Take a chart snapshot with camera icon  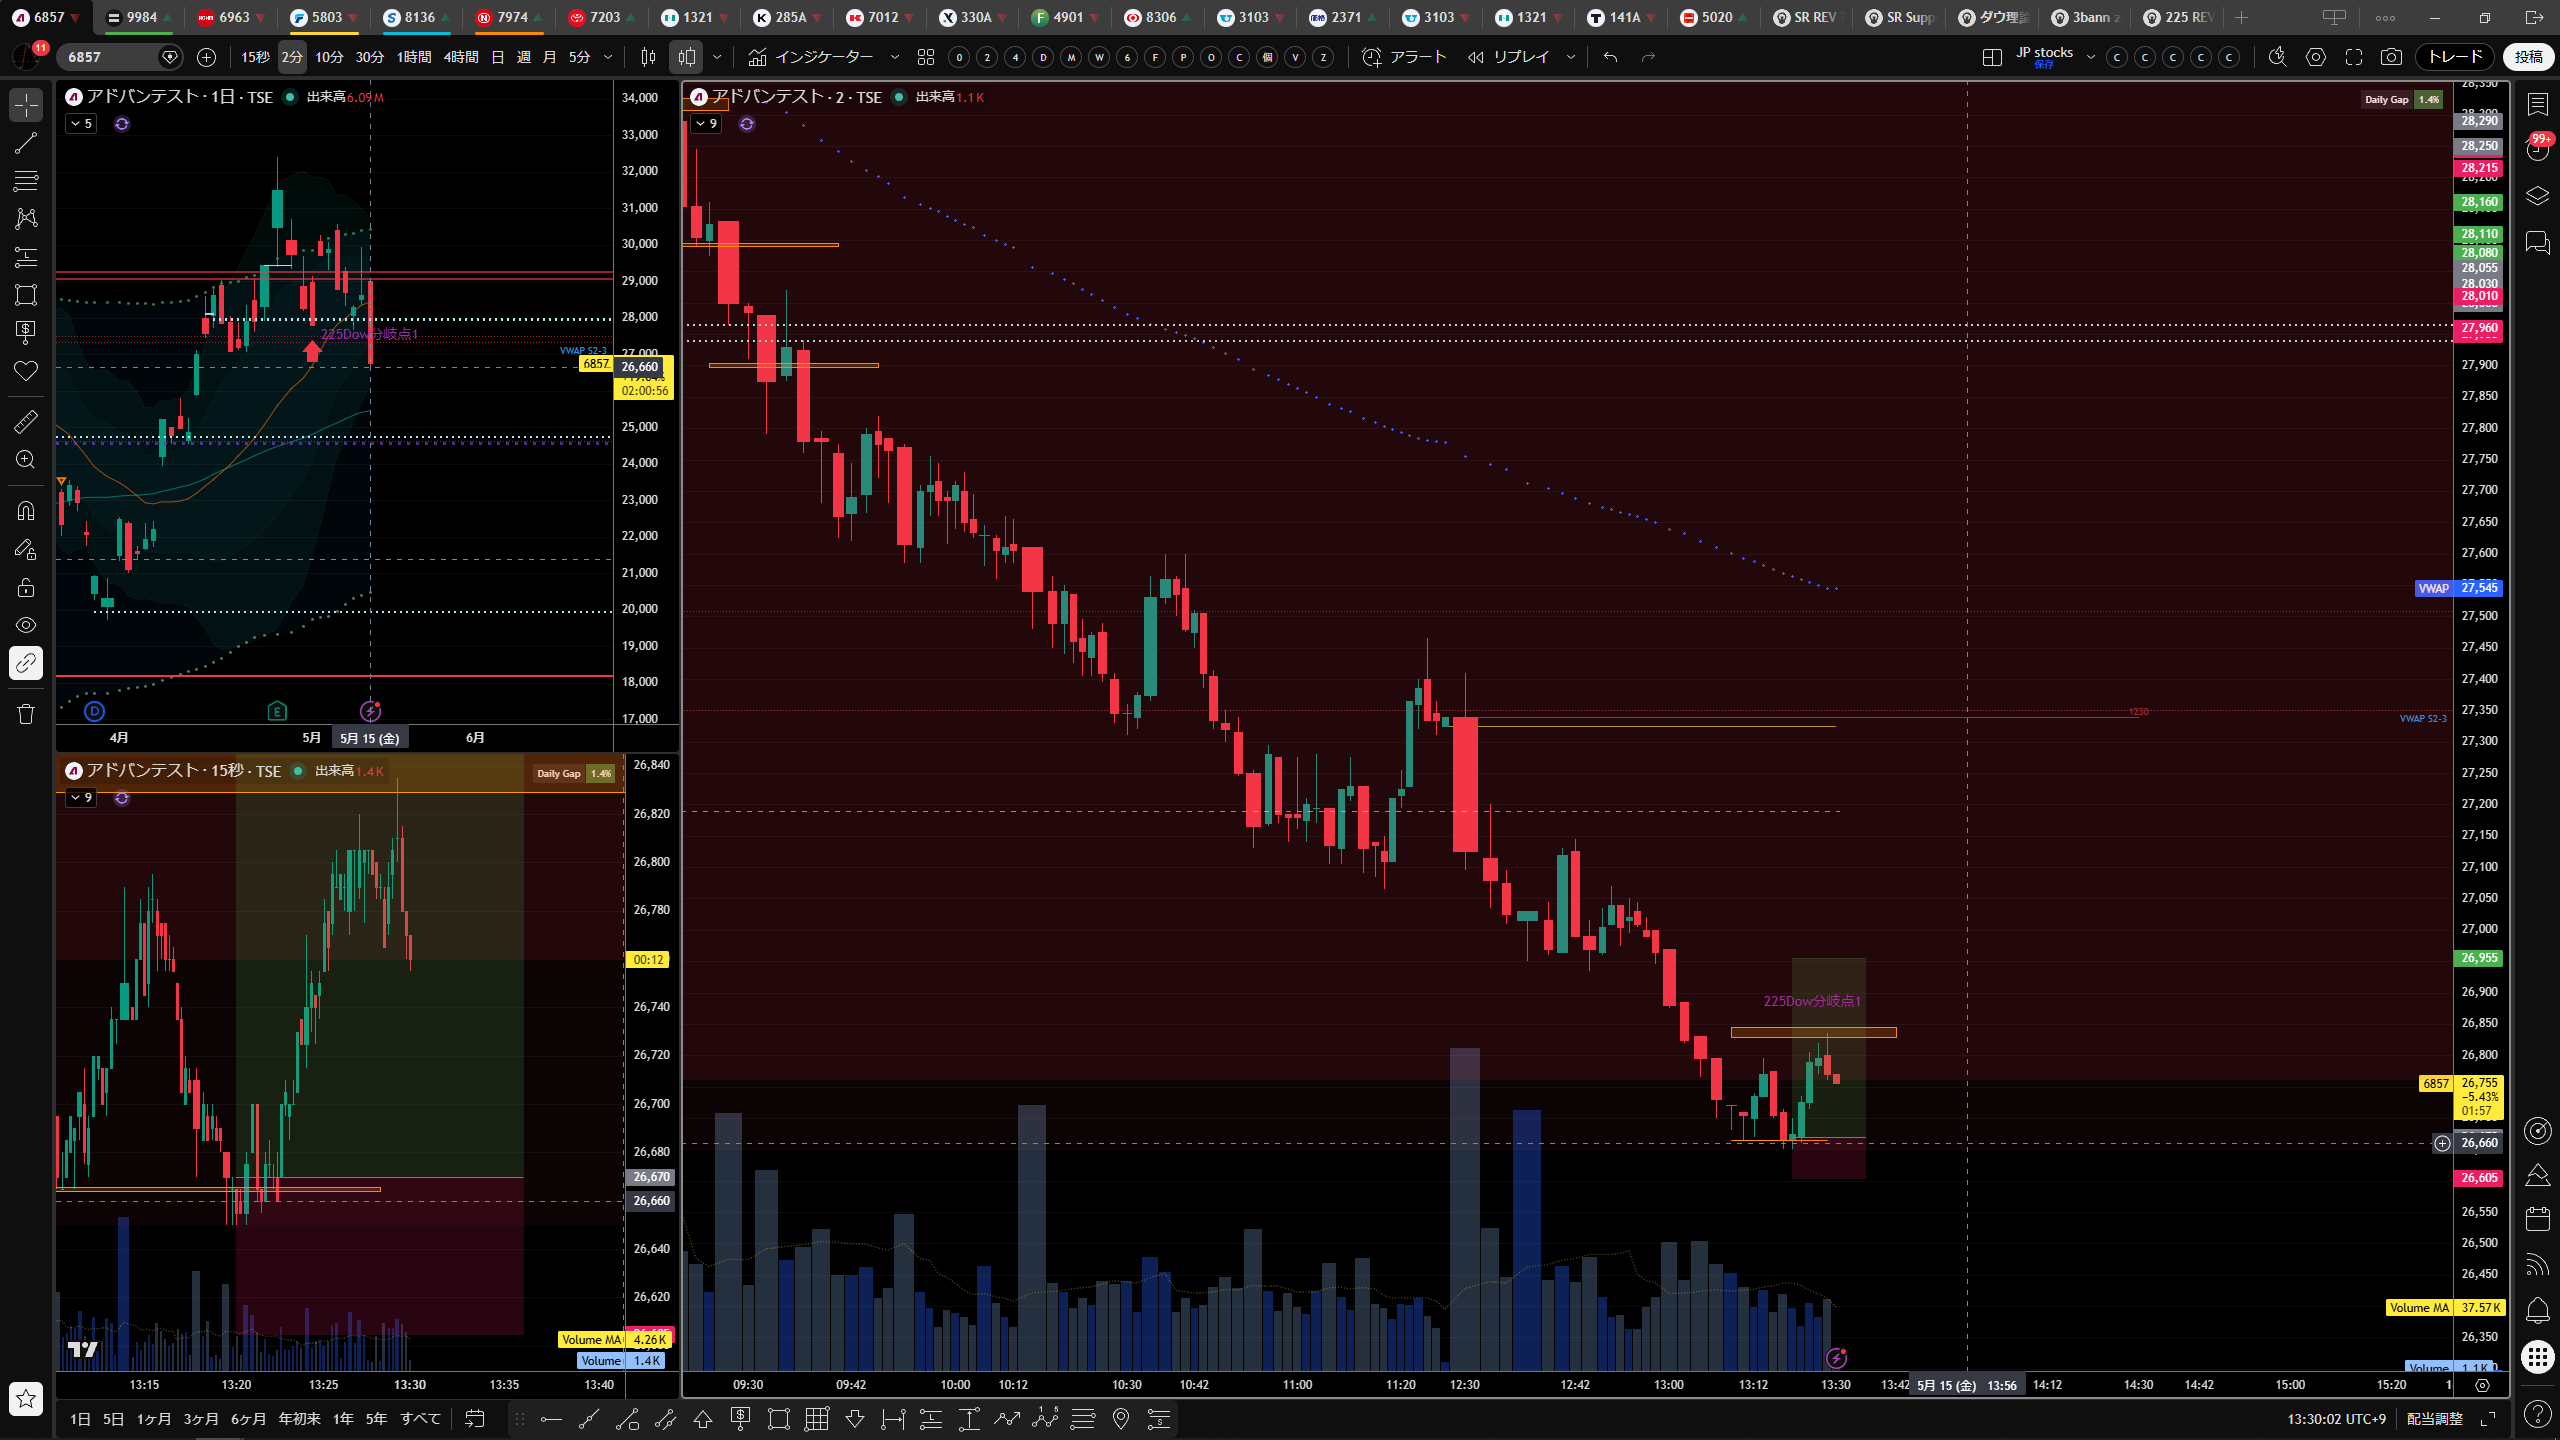pos(2391,57)
